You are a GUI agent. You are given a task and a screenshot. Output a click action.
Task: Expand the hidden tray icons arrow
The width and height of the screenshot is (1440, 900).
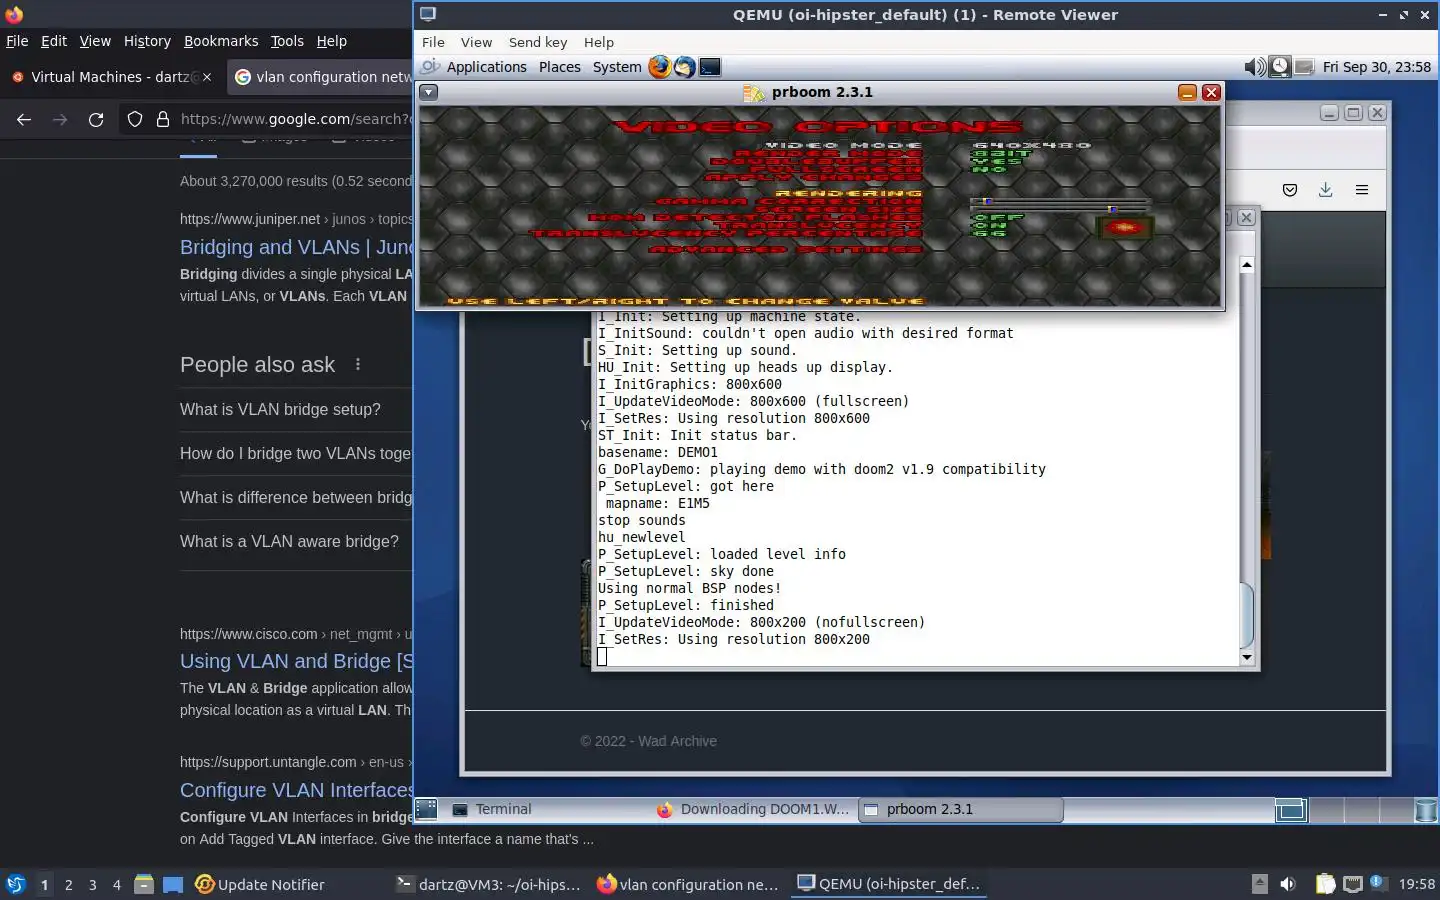pos(1260,884)
